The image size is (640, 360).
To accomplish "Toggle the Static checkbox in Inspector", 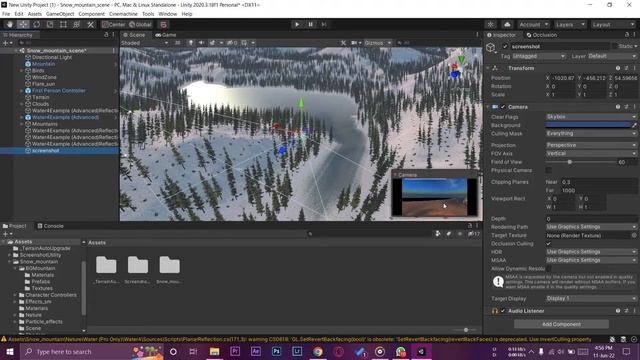I will coord(615,47).
